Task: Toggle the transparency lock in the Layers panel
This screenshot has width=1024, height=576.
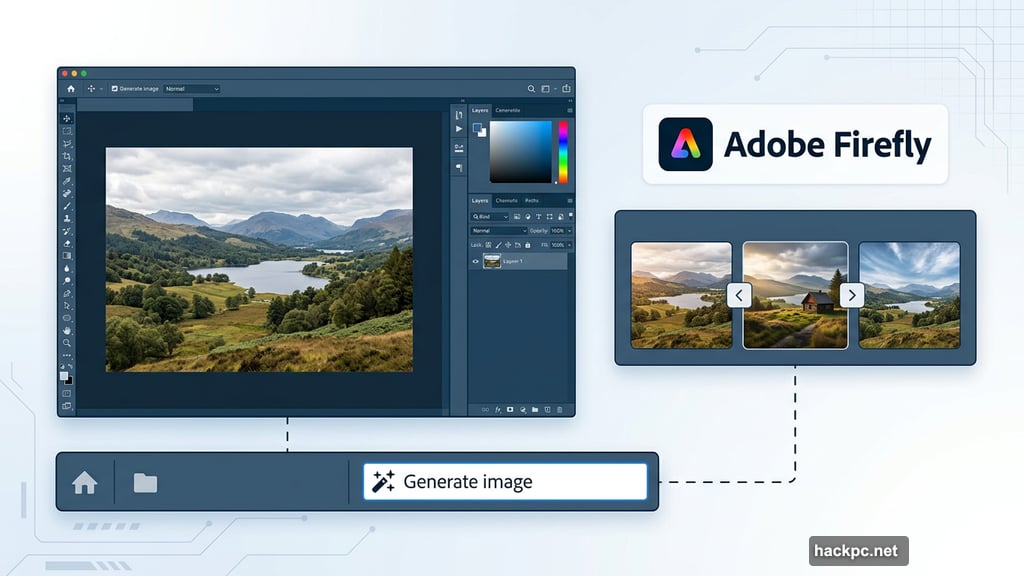Action: pyautogui.click(x=487, y=244)
